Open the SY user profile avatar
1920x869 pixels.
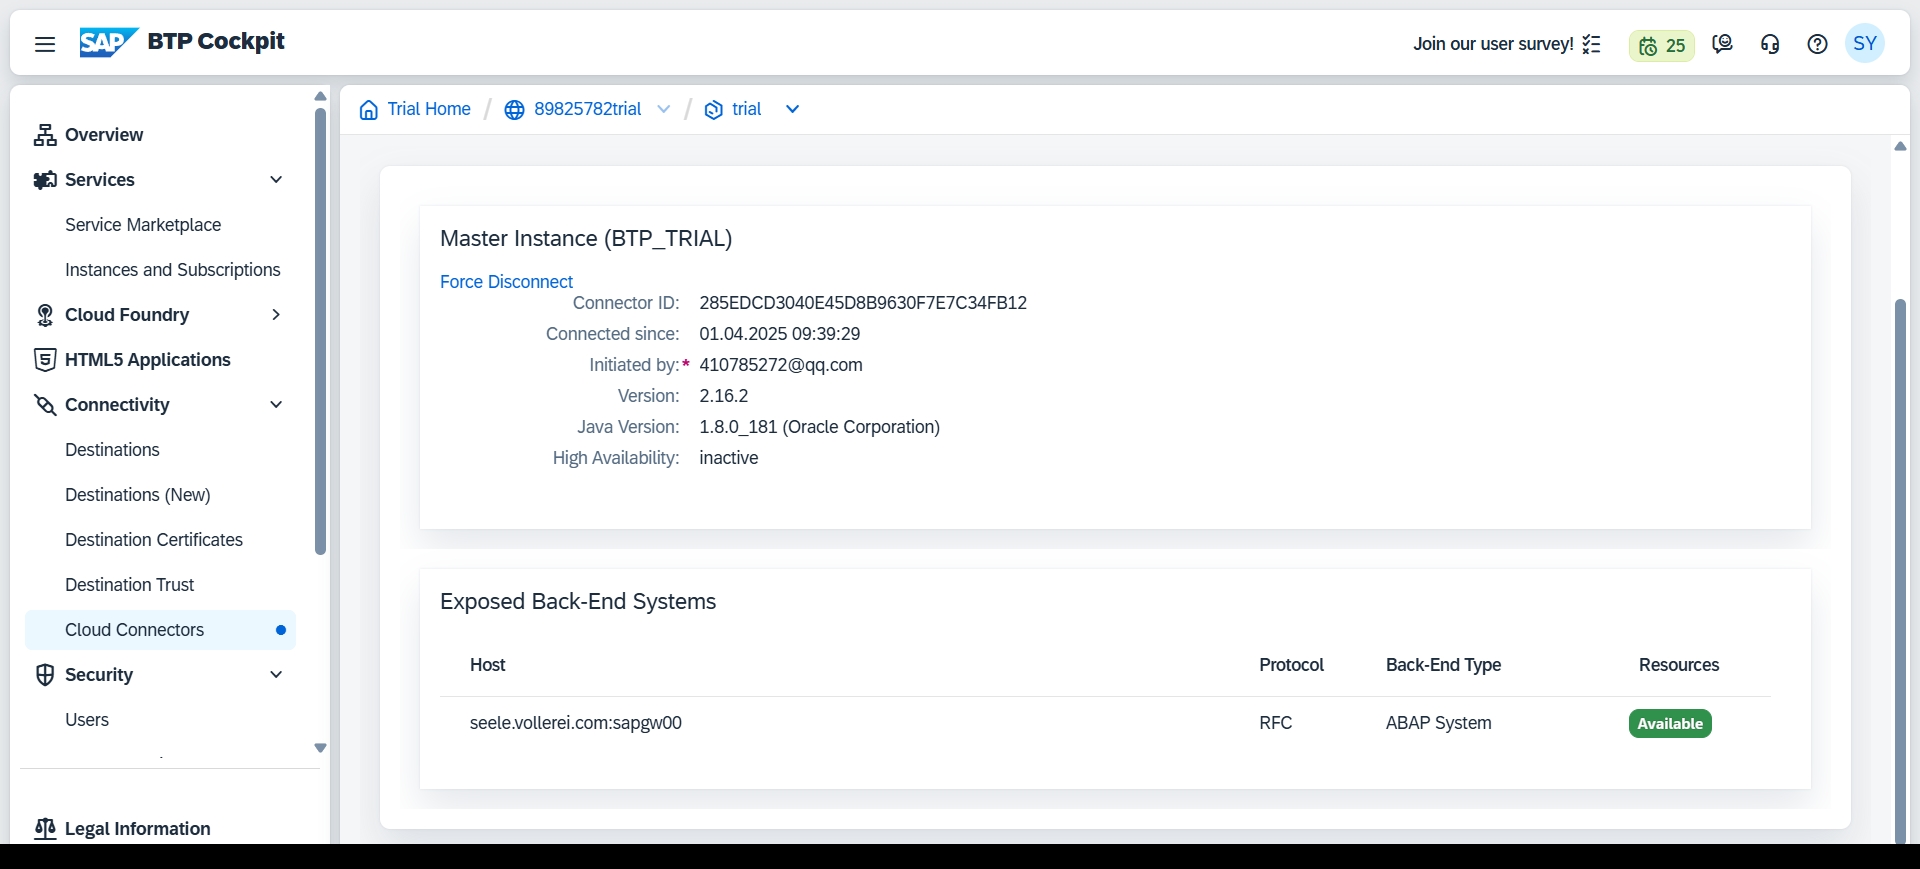(x=1864, y=43)
